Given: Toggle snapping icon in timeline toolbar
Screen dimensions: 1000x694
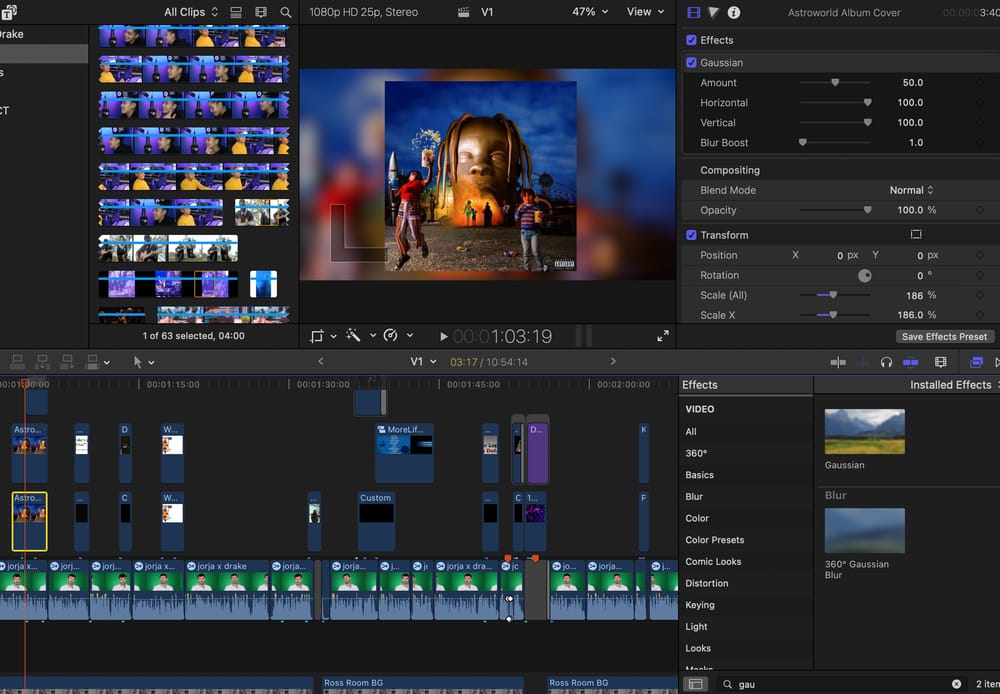Looking at the screenshot, I should click(x=911, y=362).
